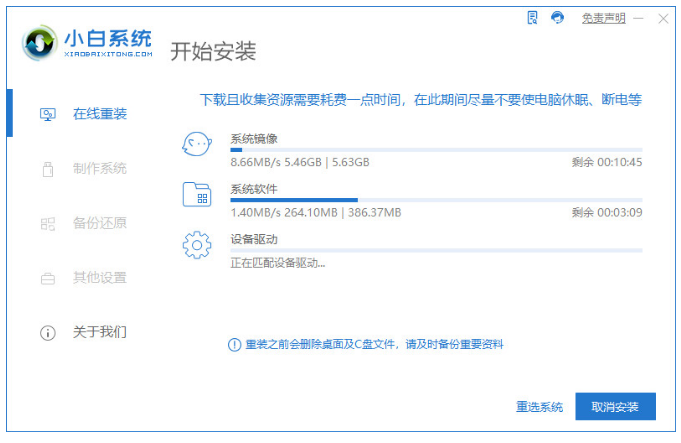Close the installer window
Image resolution: width=681 pixels, height=443 pixels.
[x=663, y=18]
